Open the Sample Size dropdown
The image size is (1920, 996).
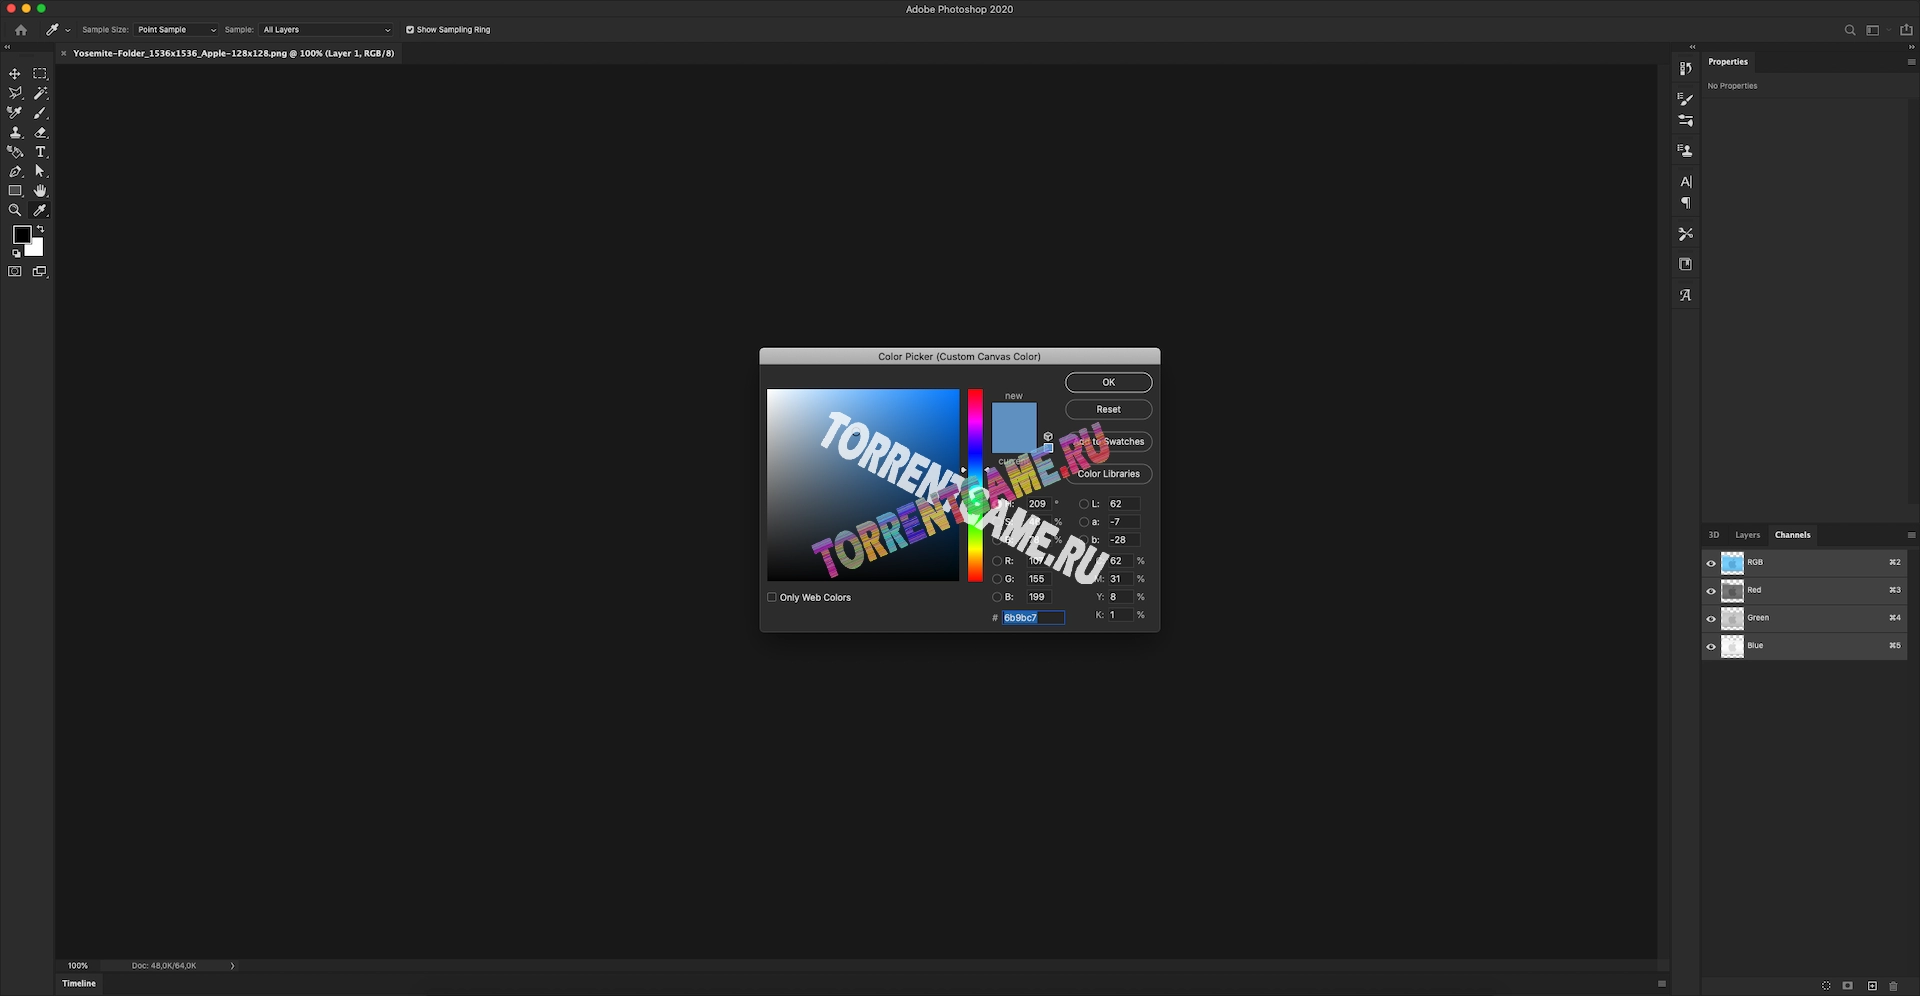pyautogui.click(x=176, y=30)
